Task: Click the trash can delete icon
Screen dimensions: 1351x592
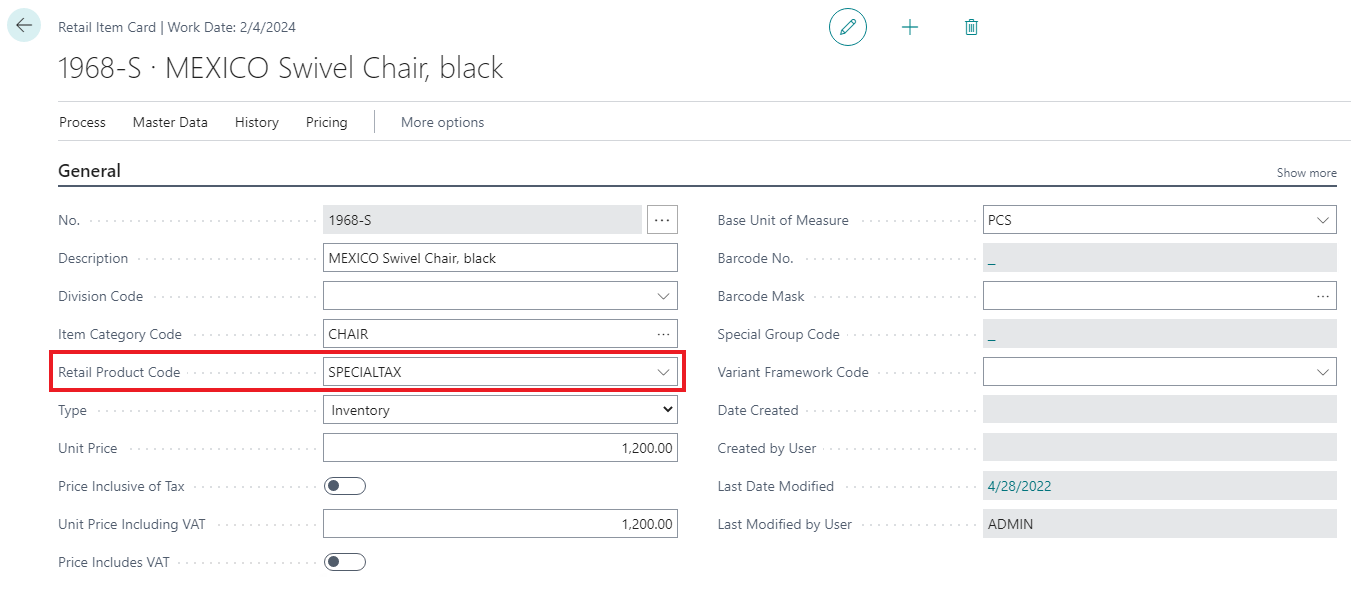Action: coord(971,27)
